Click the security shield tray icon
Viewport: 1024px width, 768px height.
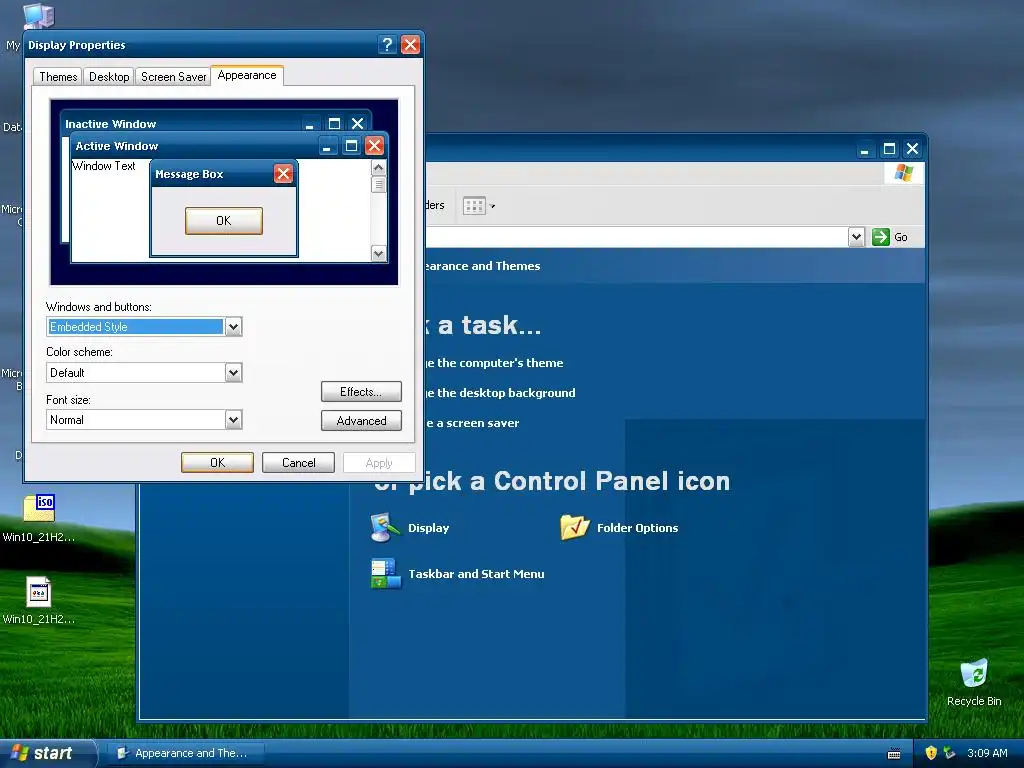coord(931,753)
